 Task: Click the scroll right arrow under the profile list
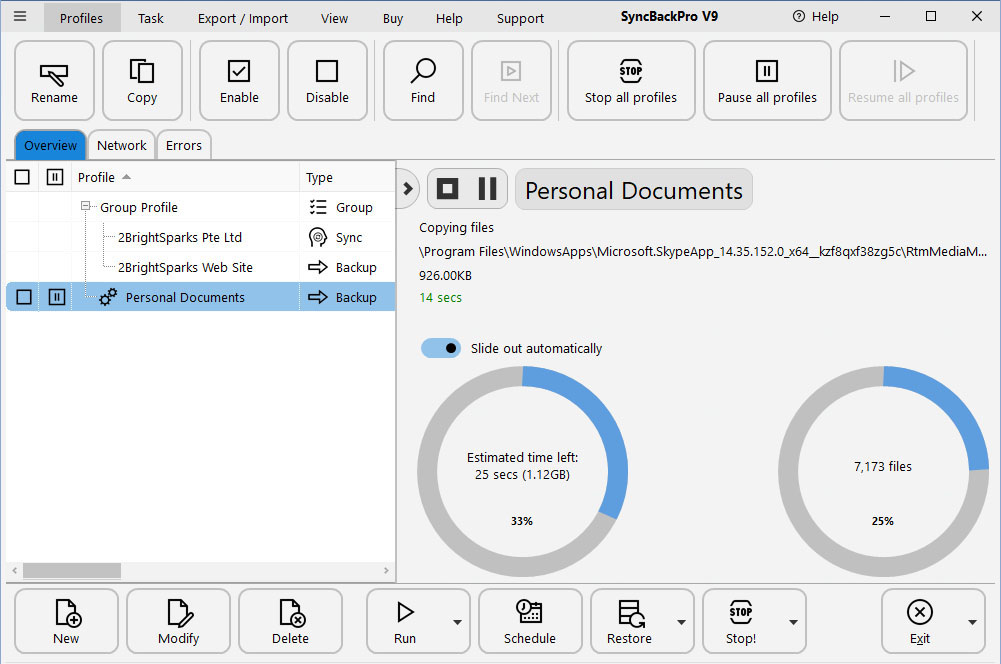386,570
